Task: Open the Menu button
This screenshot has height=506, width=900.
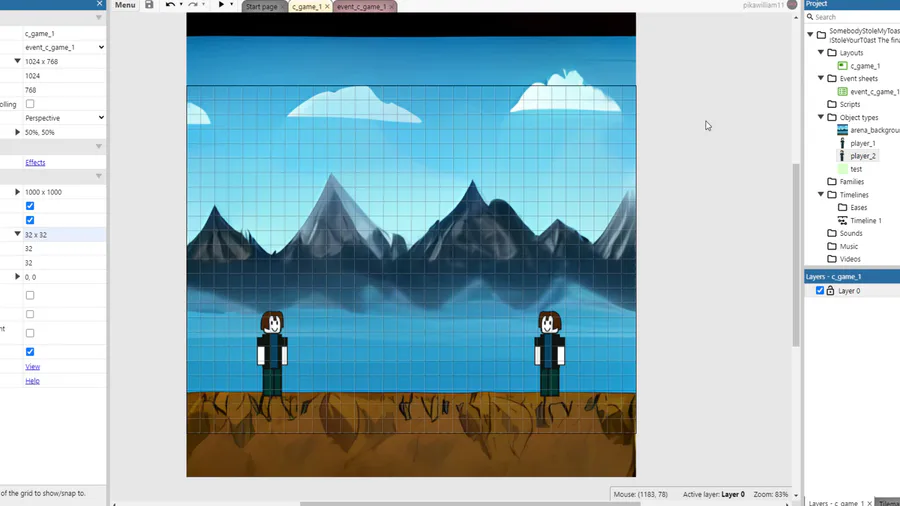Action: (125, 5)
